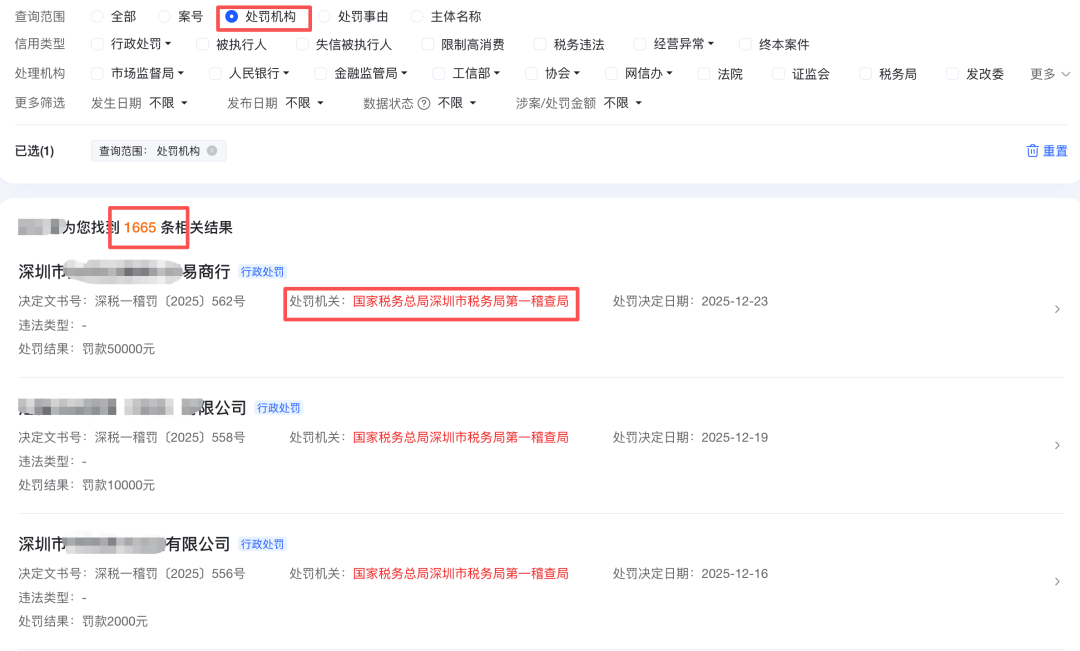Open the 558号 result using its right arrow
Viewport: 1080px width, 651px height.
(1057, 446)
